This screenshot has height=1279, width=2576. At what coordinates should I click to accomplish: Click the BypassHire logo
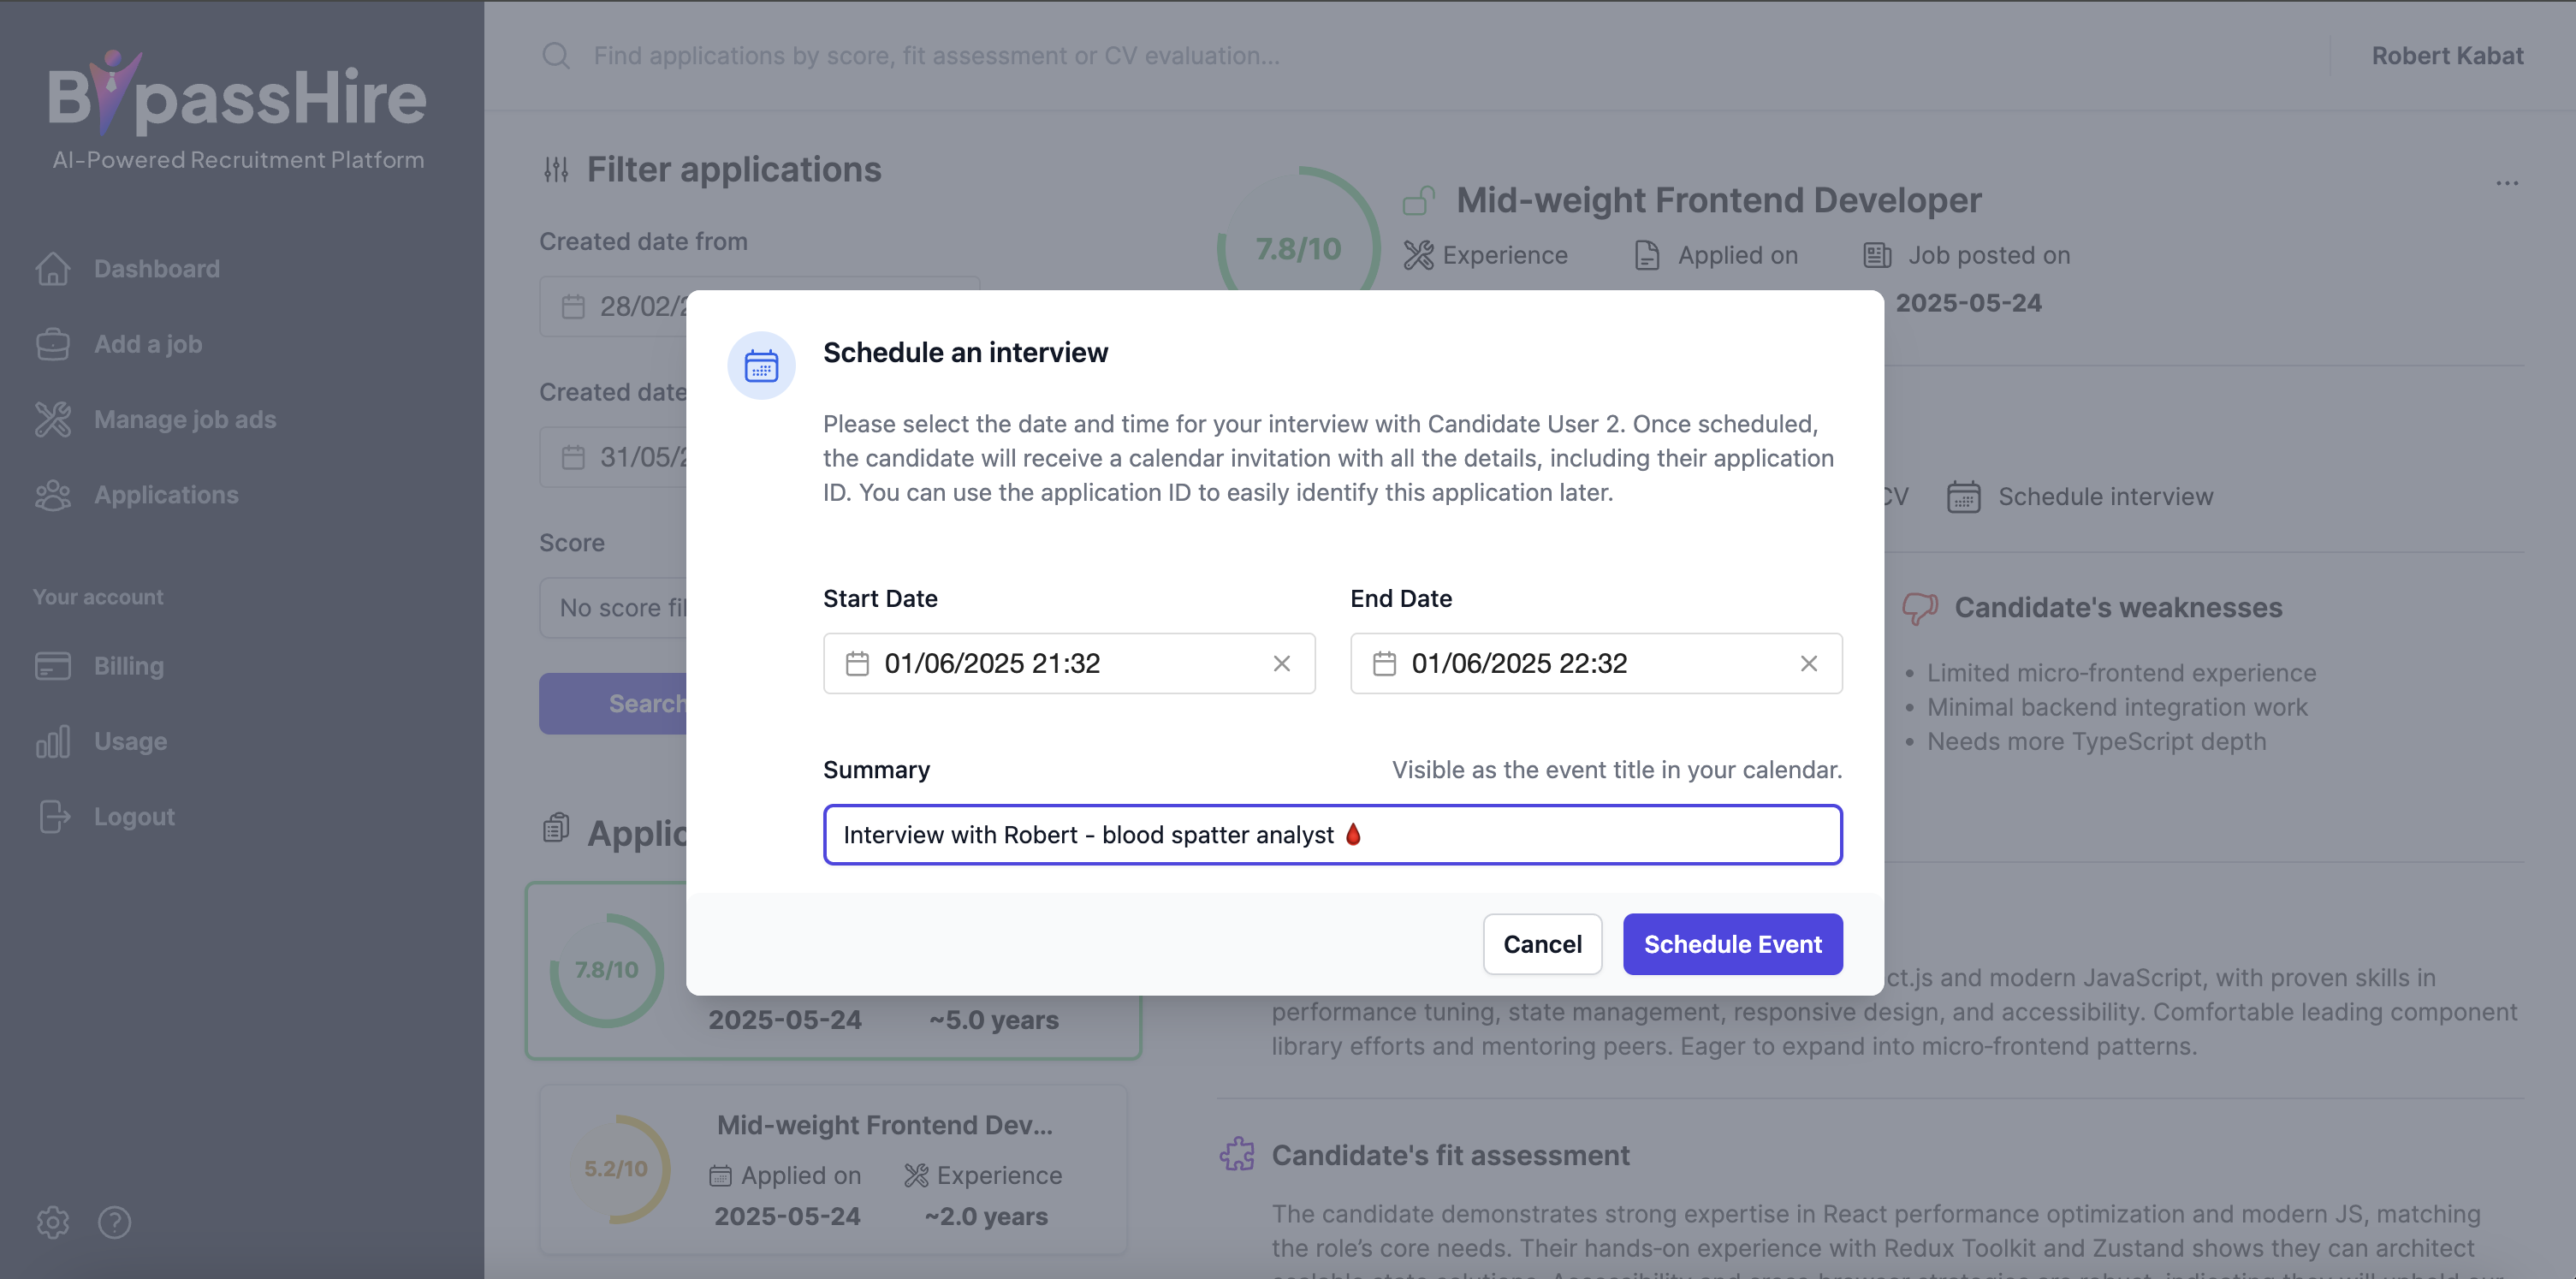(x=238, y=110)
